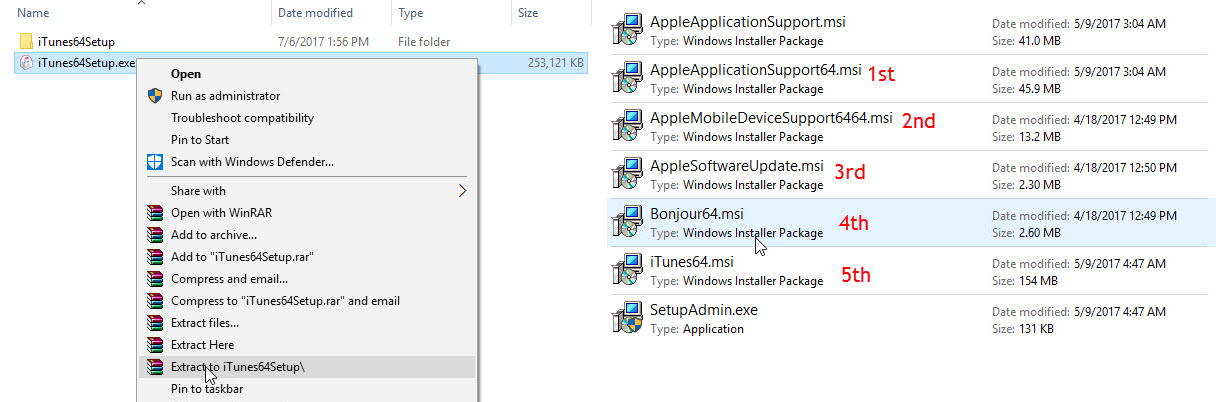Click the Windows Defender scan icon
Viewport: 1216px width, 402px height.
(x=155, y=161)
